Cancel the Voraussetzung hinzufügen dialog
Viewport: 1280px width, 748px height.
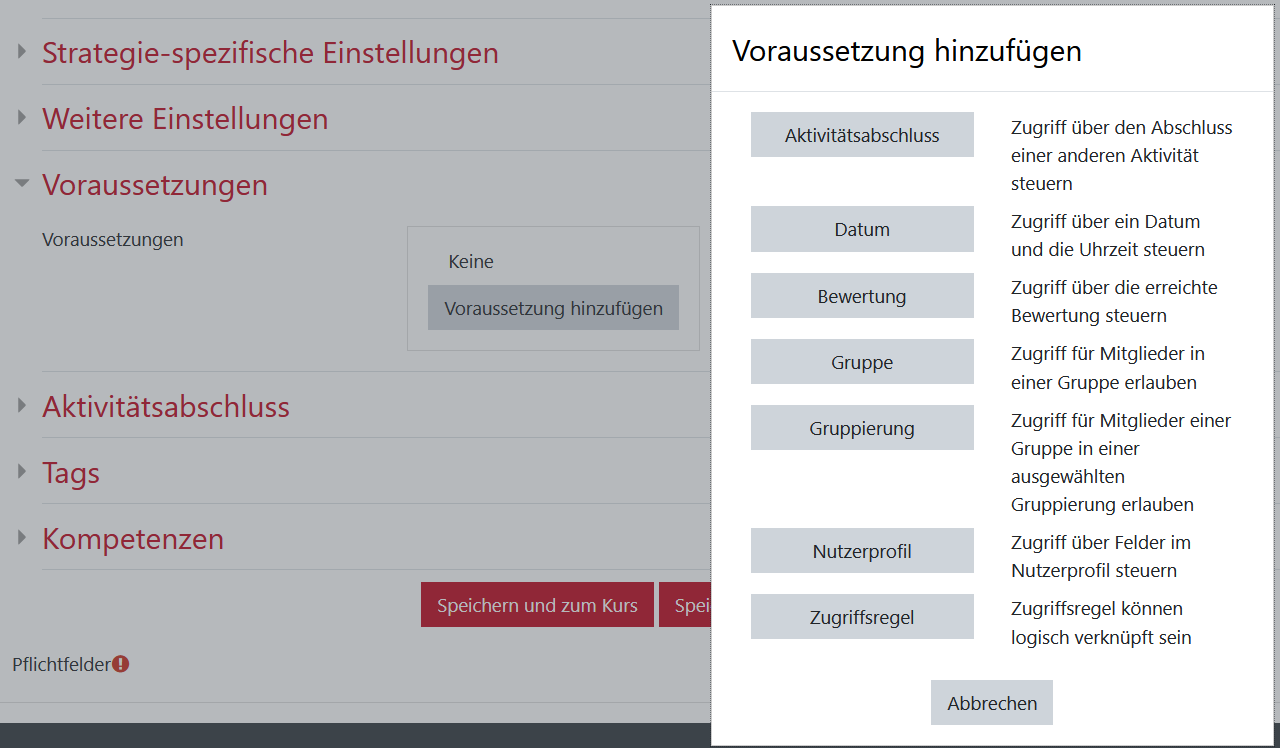tap(991, 702)
